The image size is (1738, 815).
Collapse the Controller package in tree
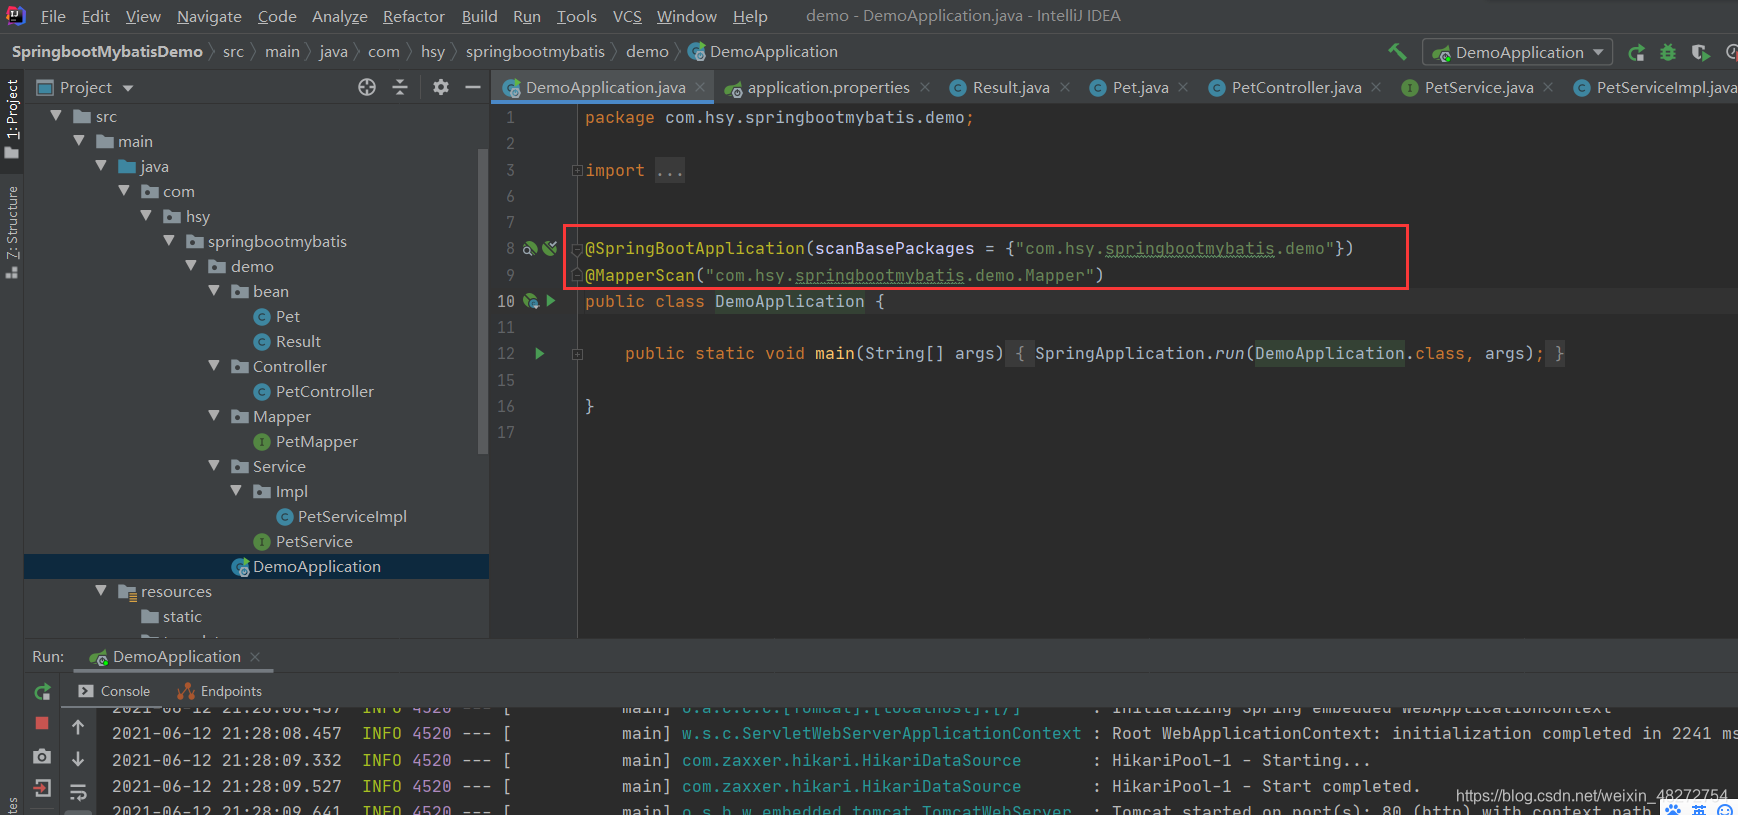214,366
